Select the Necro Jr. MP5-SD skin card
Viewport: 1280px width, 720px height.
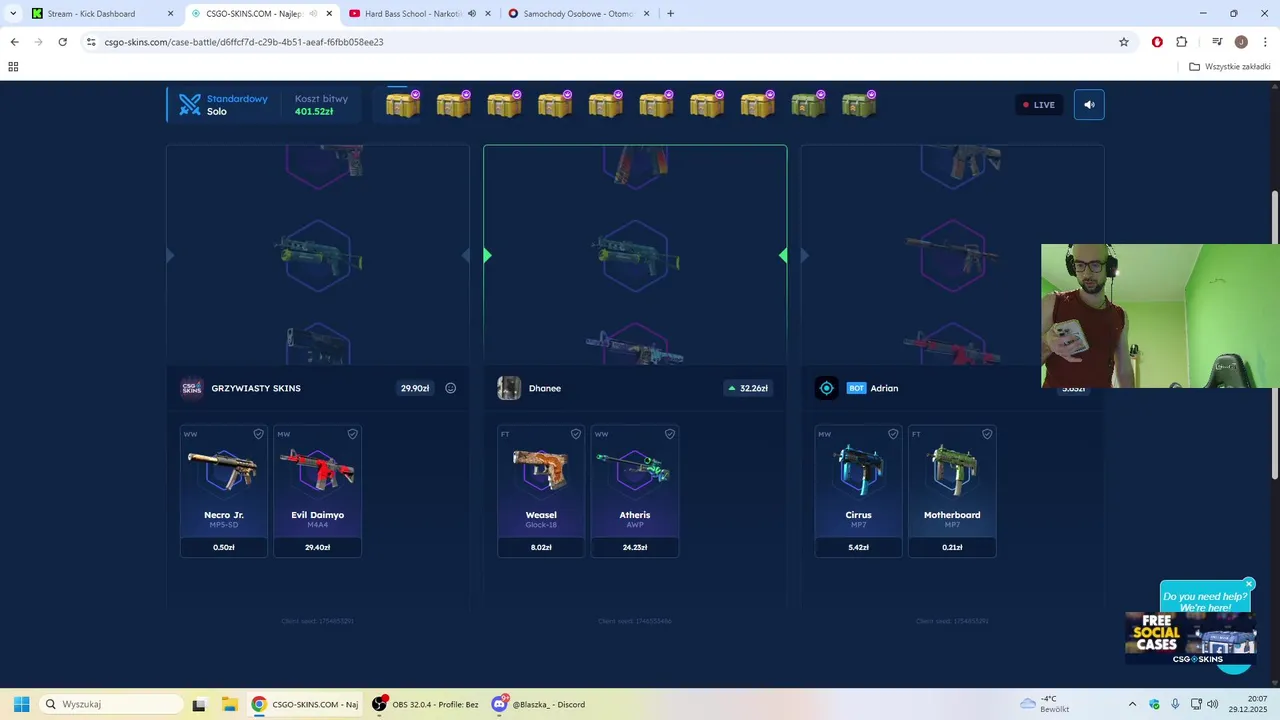(224, 491)
